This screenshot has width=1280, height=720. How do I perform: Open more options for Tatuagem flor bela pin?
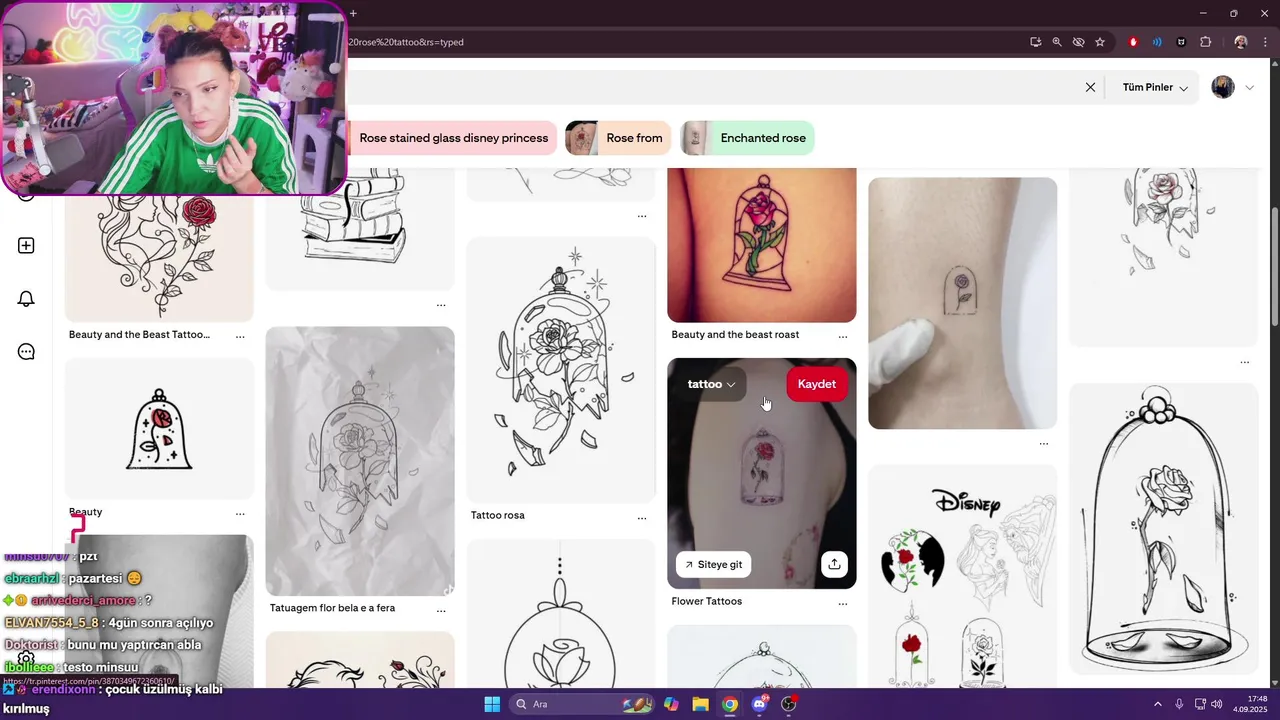441,610
